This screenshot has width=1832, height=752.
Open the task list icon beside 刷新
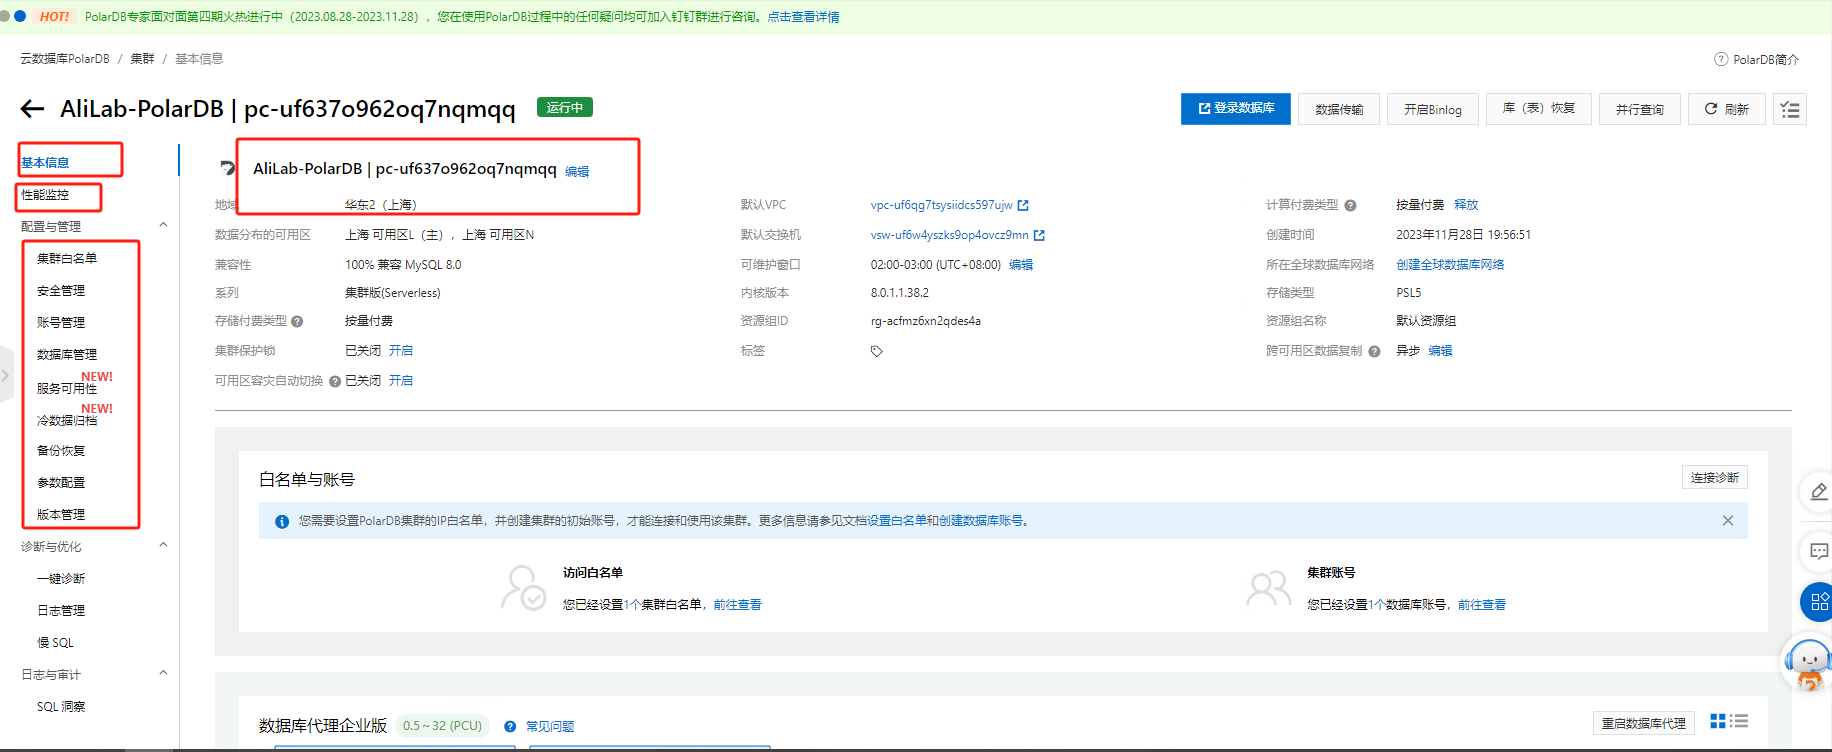pyautogui.click(x=1790, y=109)
